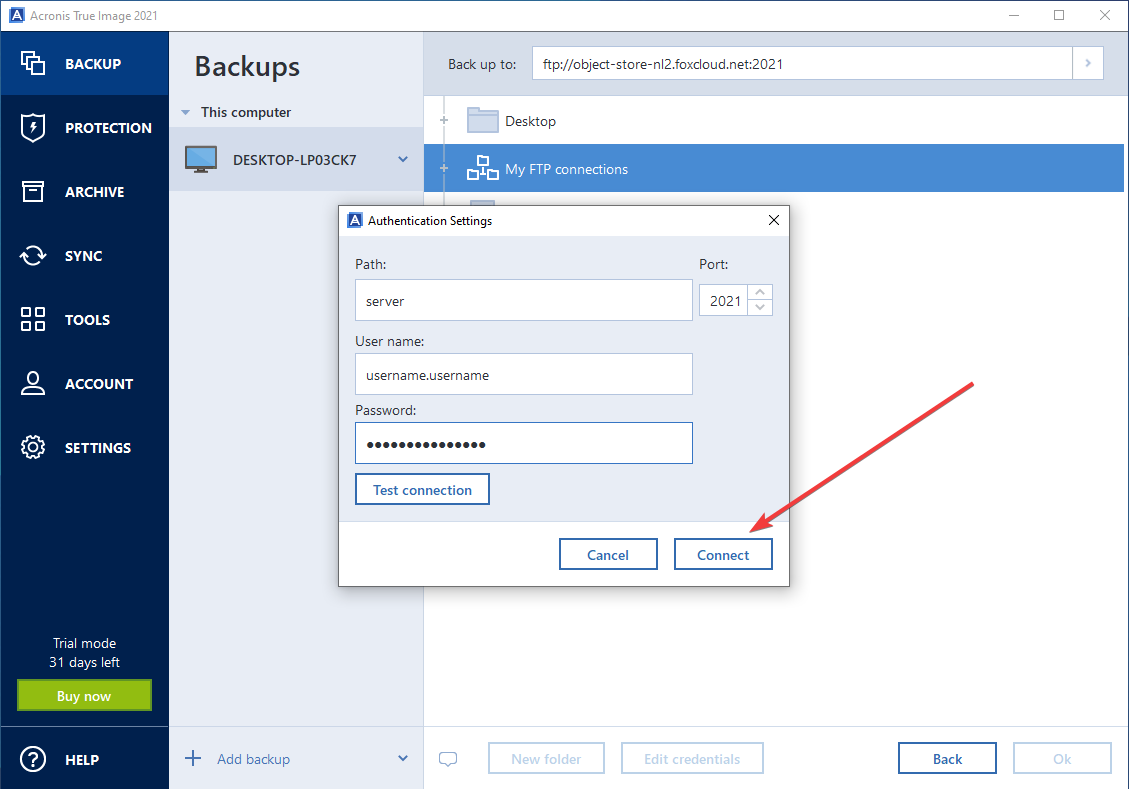This screenshot has height=789, width=1129.
Task: Click the User name input field
Action: pyautogui.click(x=523, y=375)
